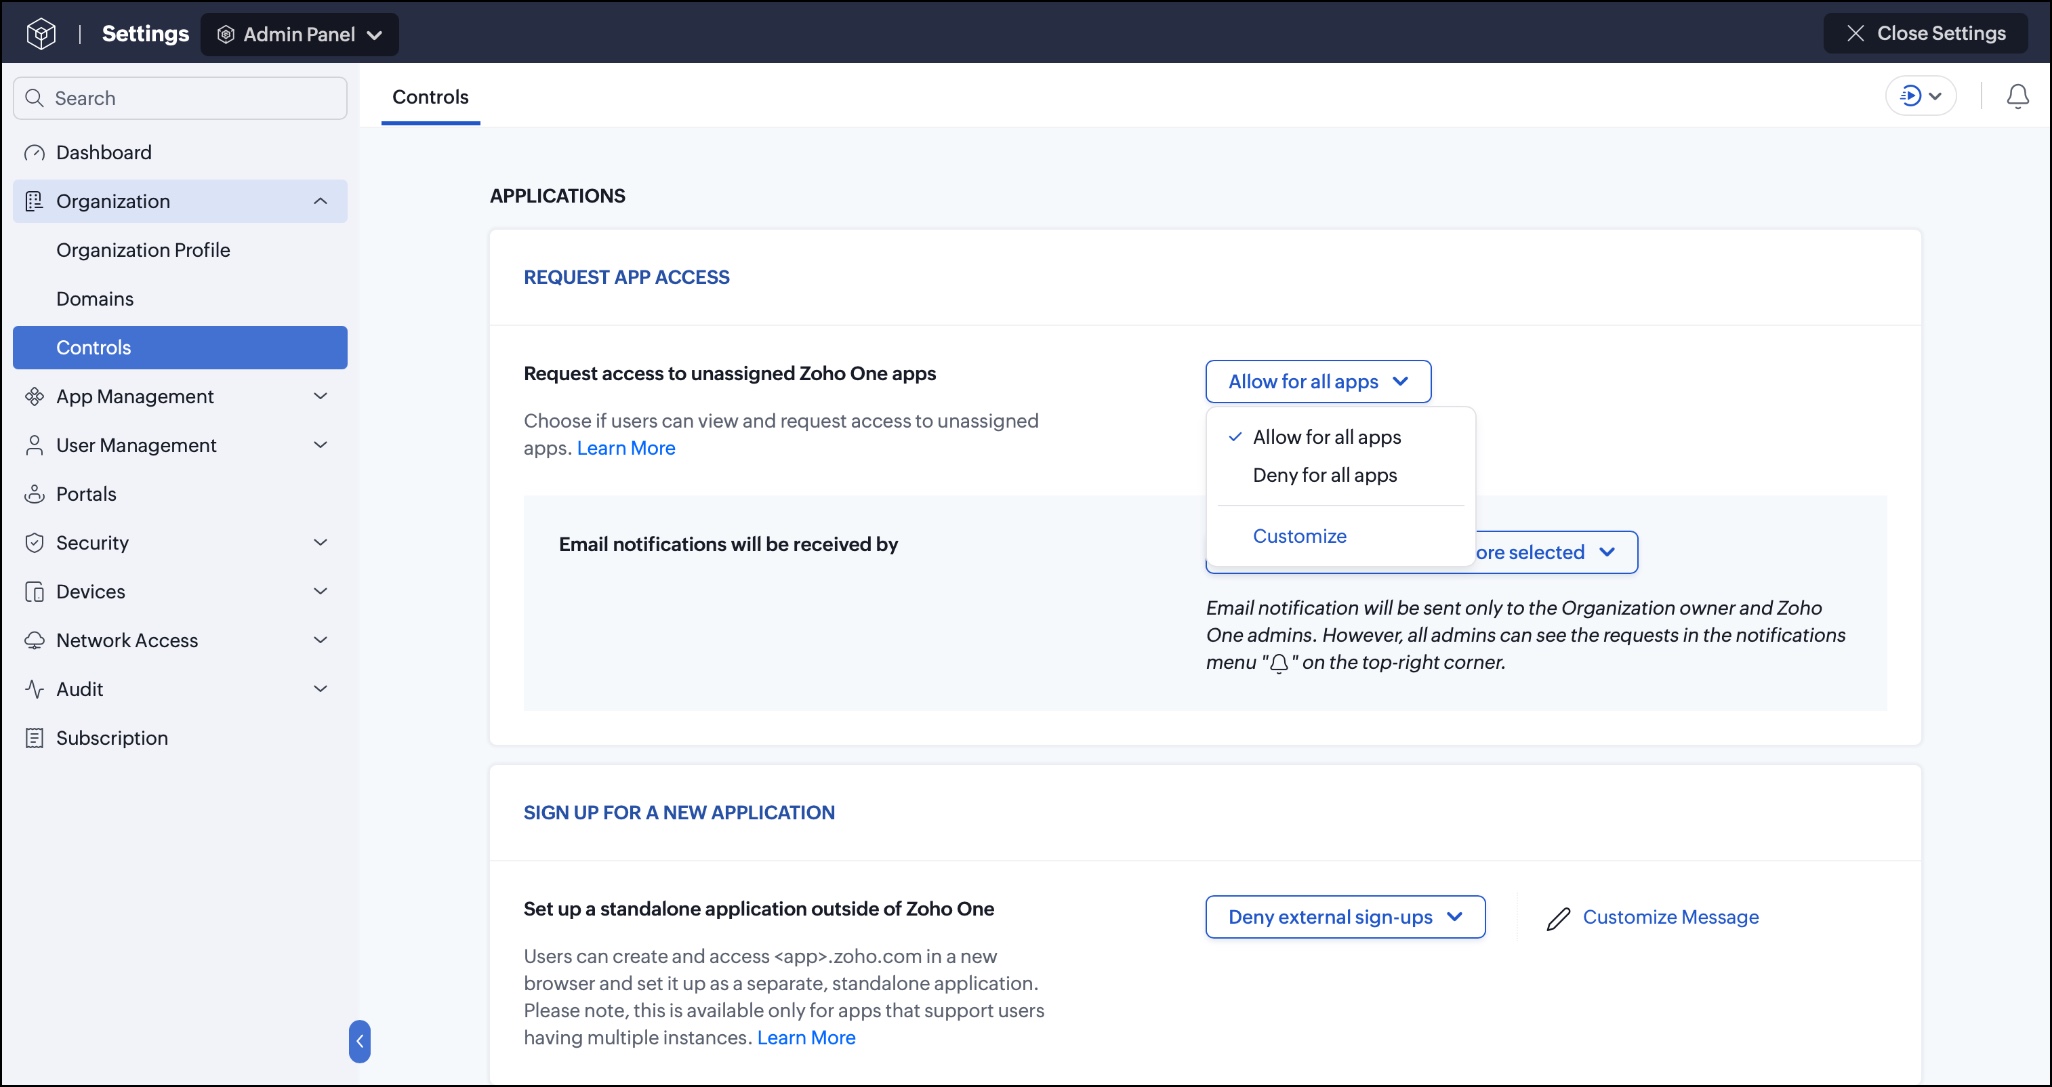The width and height of the screenshot is (2052, 1087).
Task: Click the Close Settings button
Action: 1926,33
